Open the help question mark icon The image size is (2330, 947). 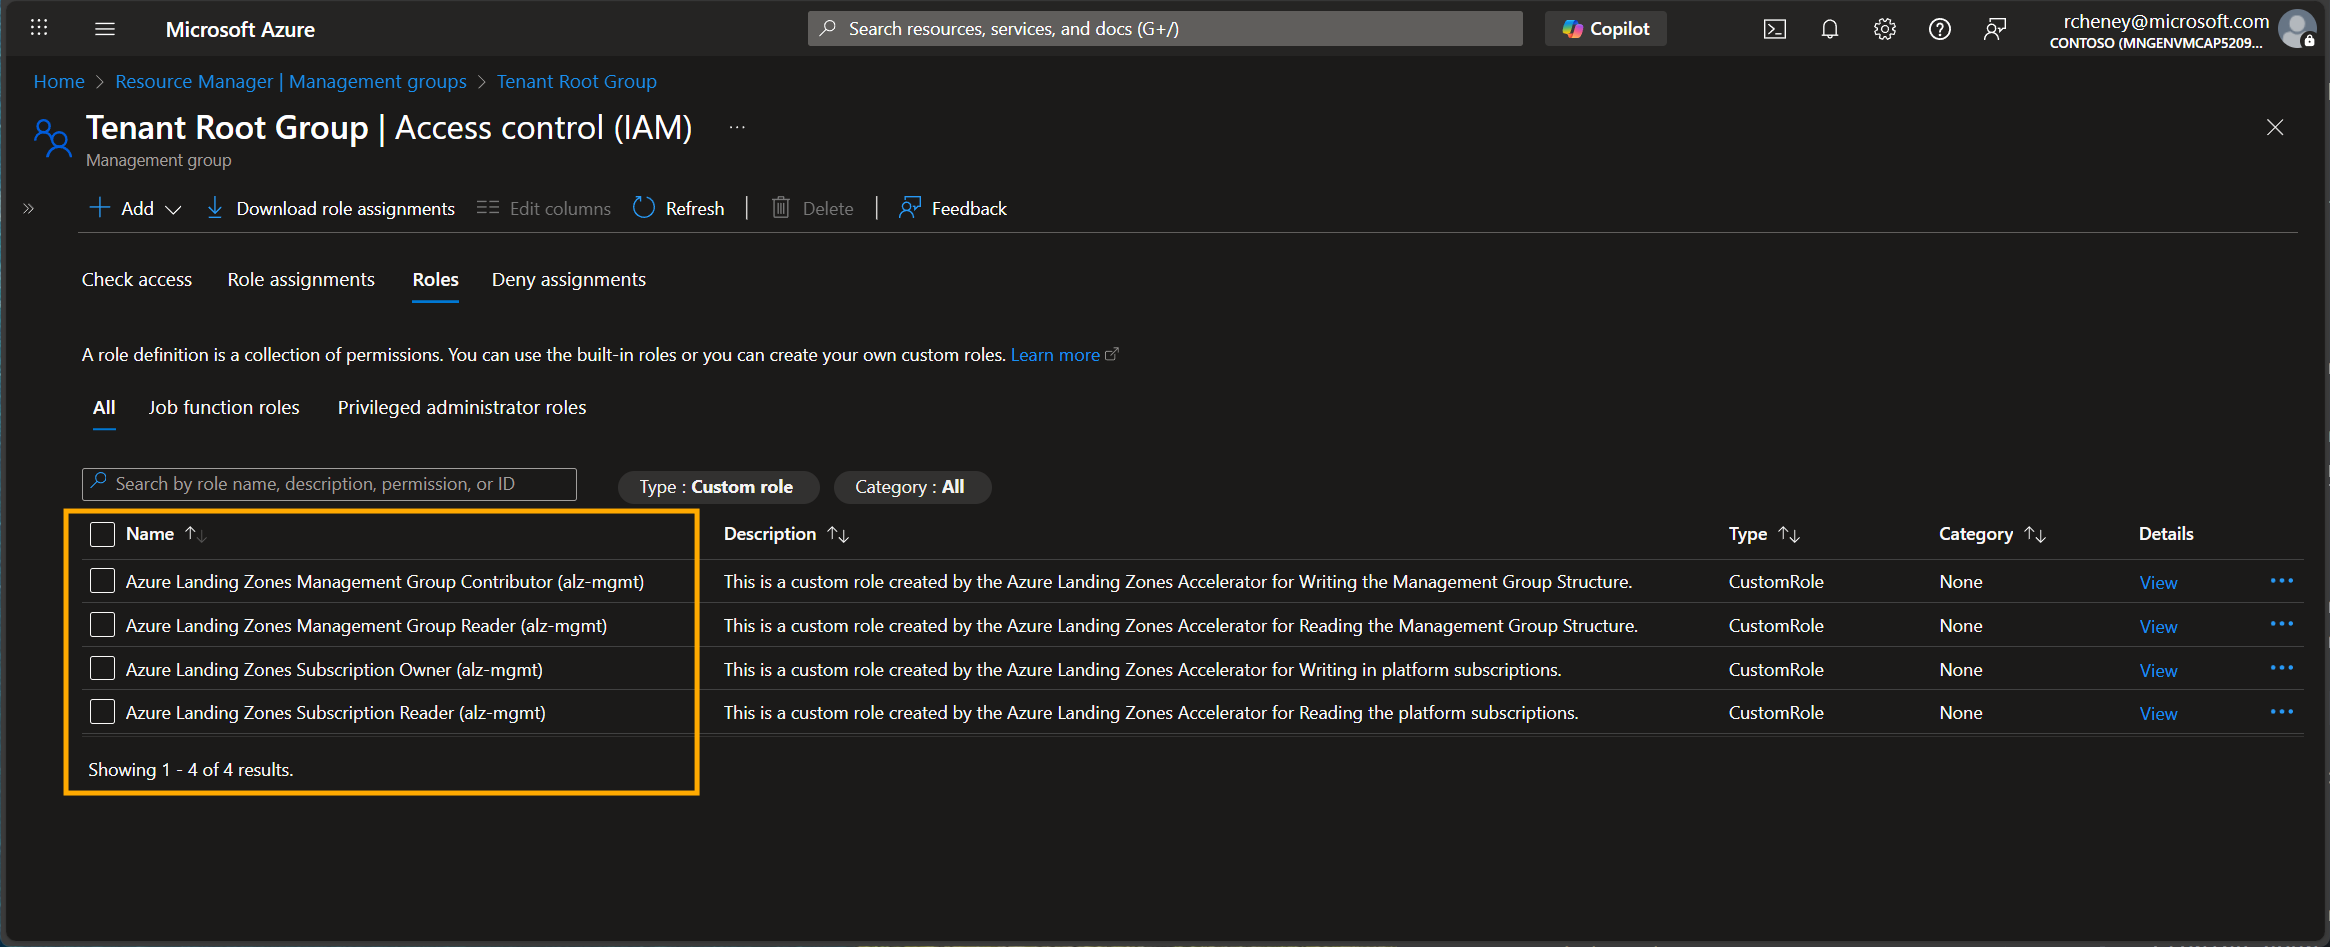click(1939, 29)
